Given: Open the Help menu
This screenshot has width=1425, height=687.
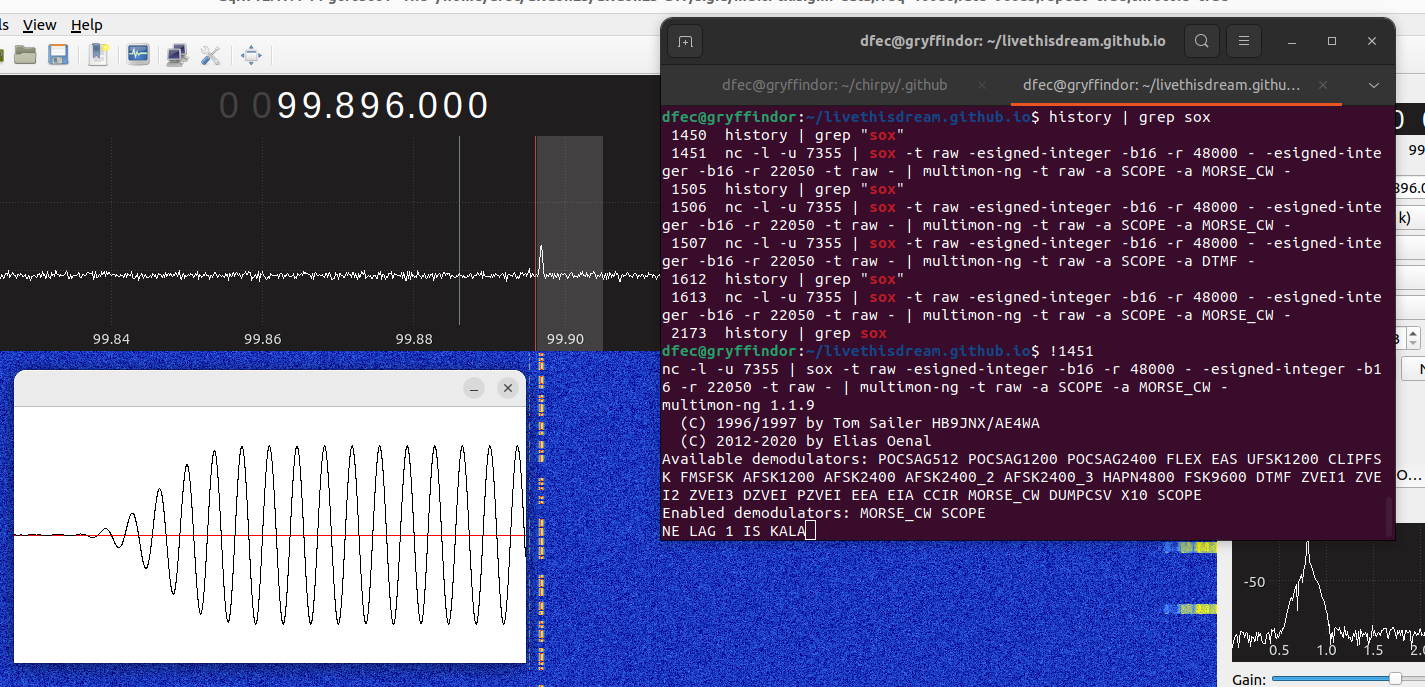Looking at the screenshot, I should point(86,25).
